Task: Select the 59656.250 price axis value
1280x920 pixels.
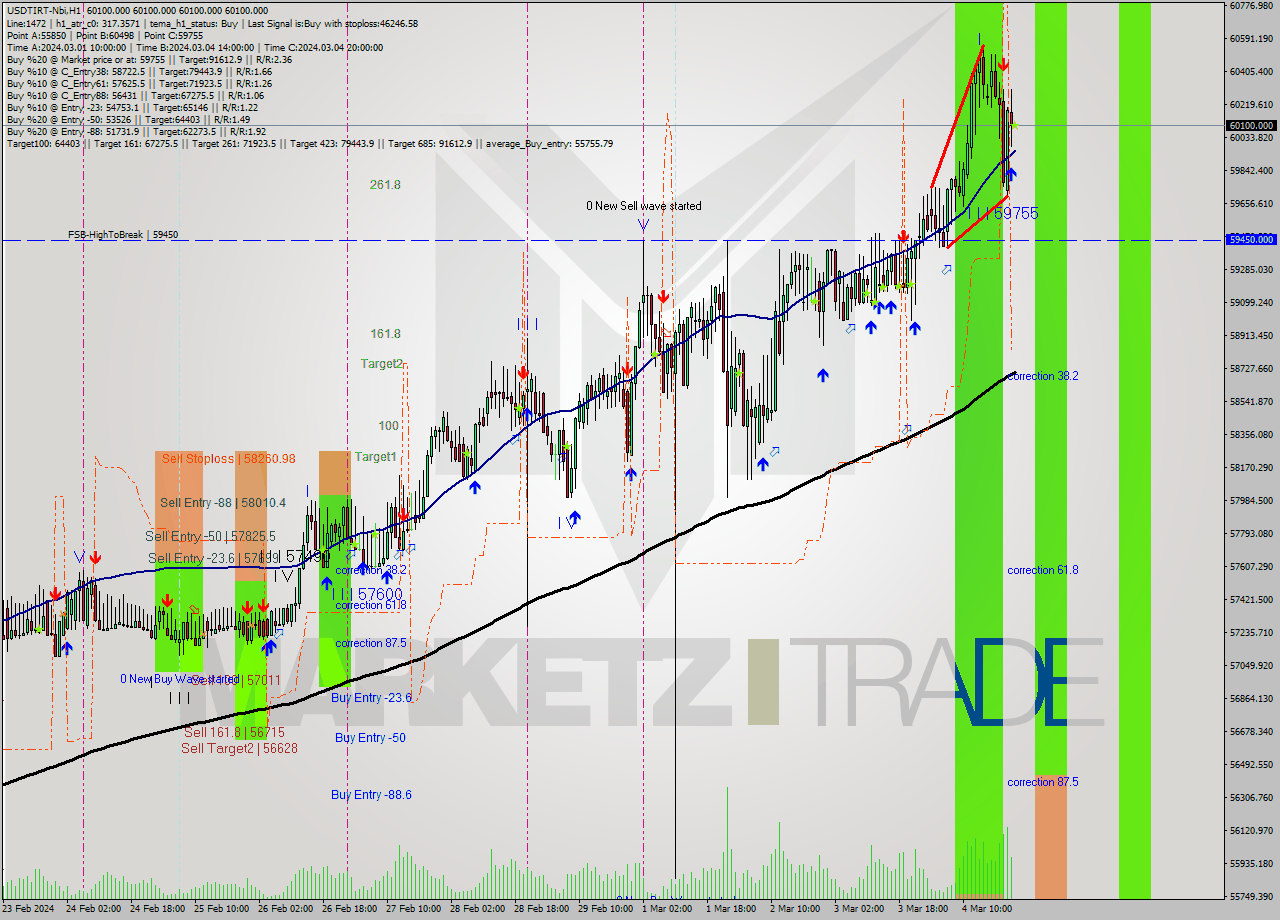Action: [x=1251, y=203]
